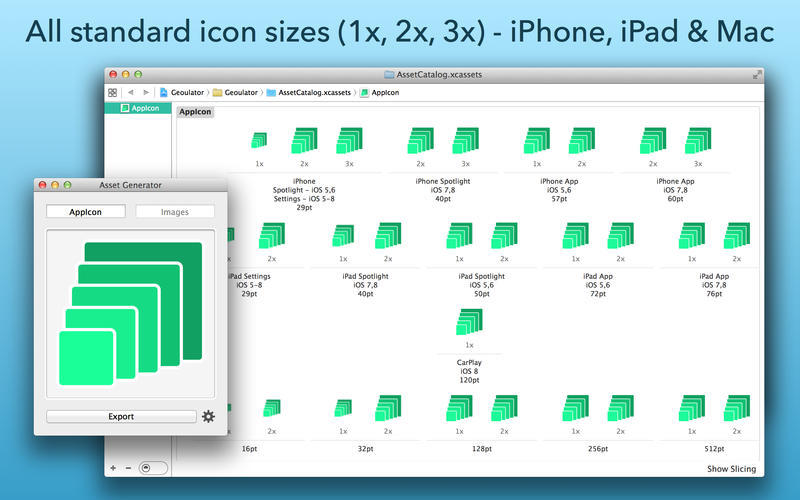Select Mac 512pt 1x icon slot

click(x=692, y=408)
